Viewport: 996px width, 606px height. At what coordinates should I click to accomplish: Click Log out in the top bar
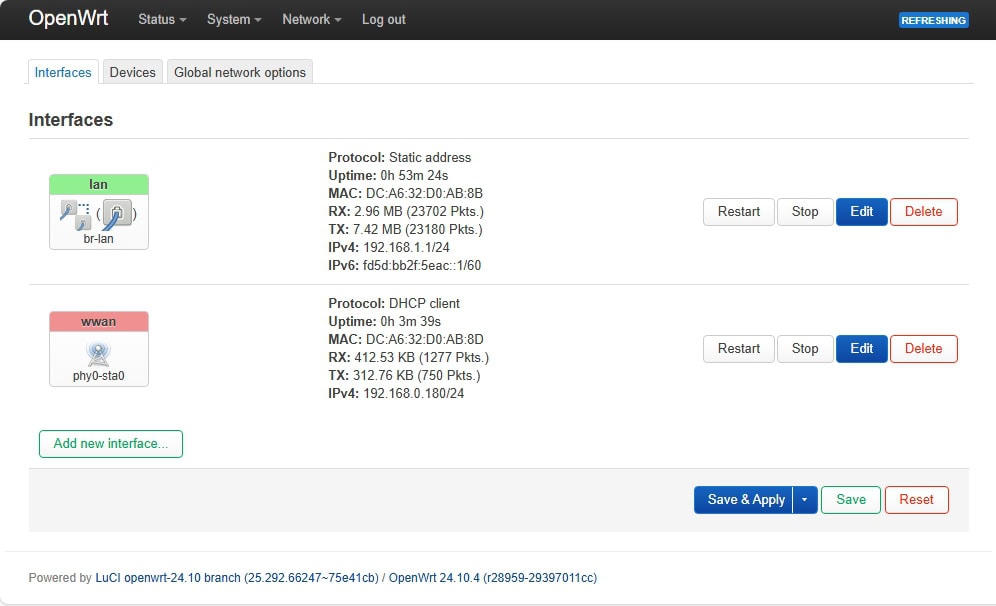pyautogui.click(x=383, y=19)
